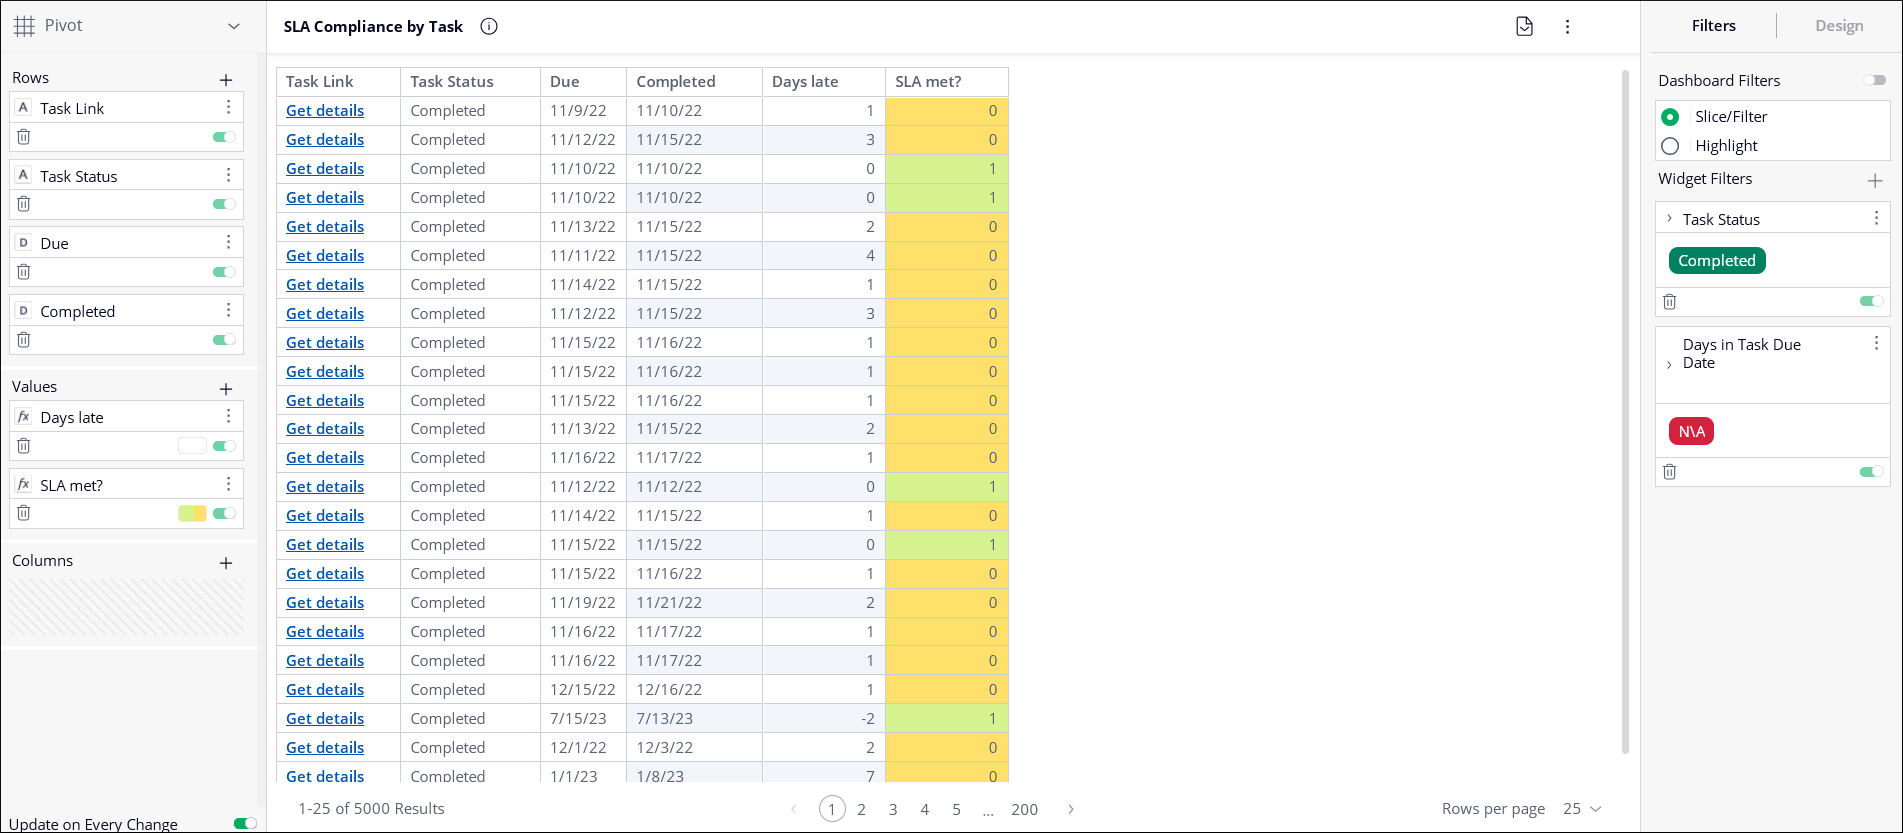This screenshot has height=833, width=1903.
Task: Delete the Task Status row field
Action: click(24, 204)
